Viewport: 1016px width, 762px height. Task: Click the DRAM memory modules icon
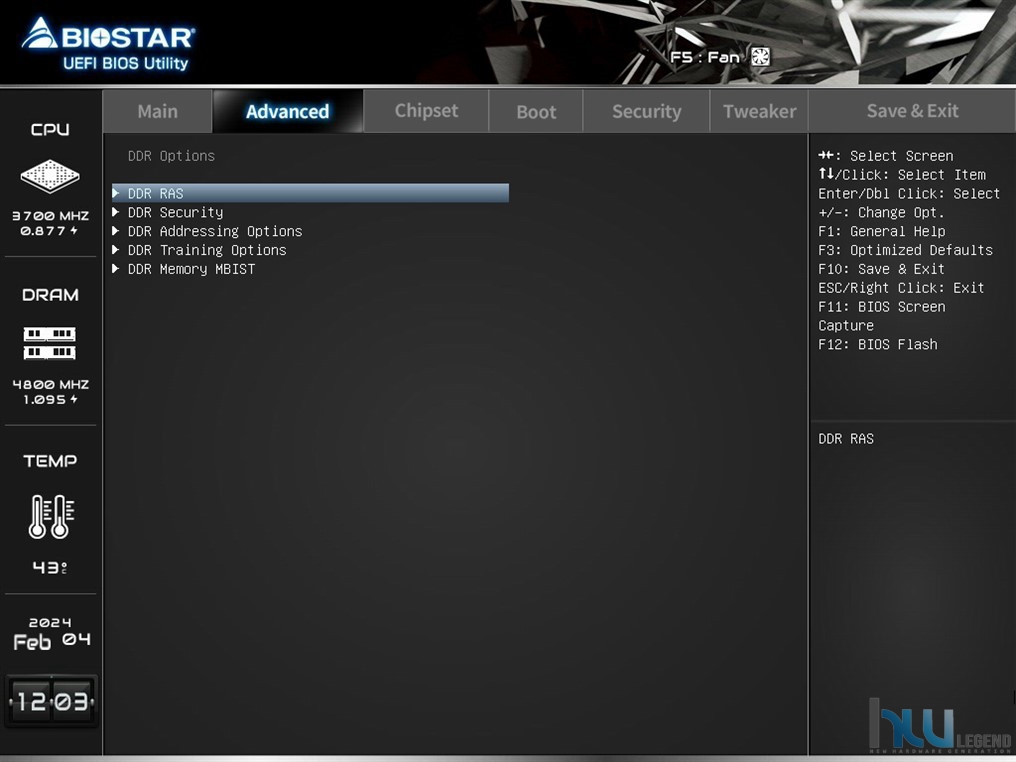click(50, 343)
